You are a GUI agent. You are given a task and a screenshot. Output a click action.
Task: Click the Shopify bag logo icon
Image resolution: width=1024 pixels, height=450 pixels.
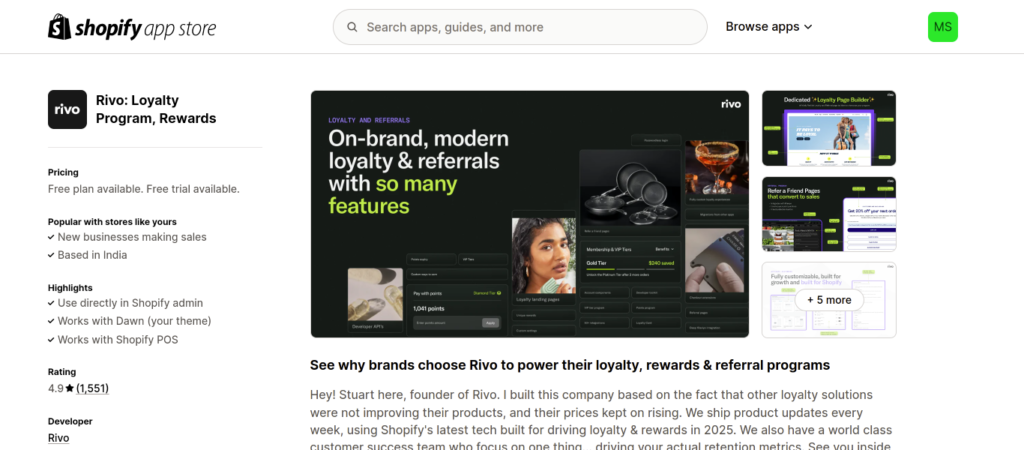pyautogui.click(x=59, y=26)
